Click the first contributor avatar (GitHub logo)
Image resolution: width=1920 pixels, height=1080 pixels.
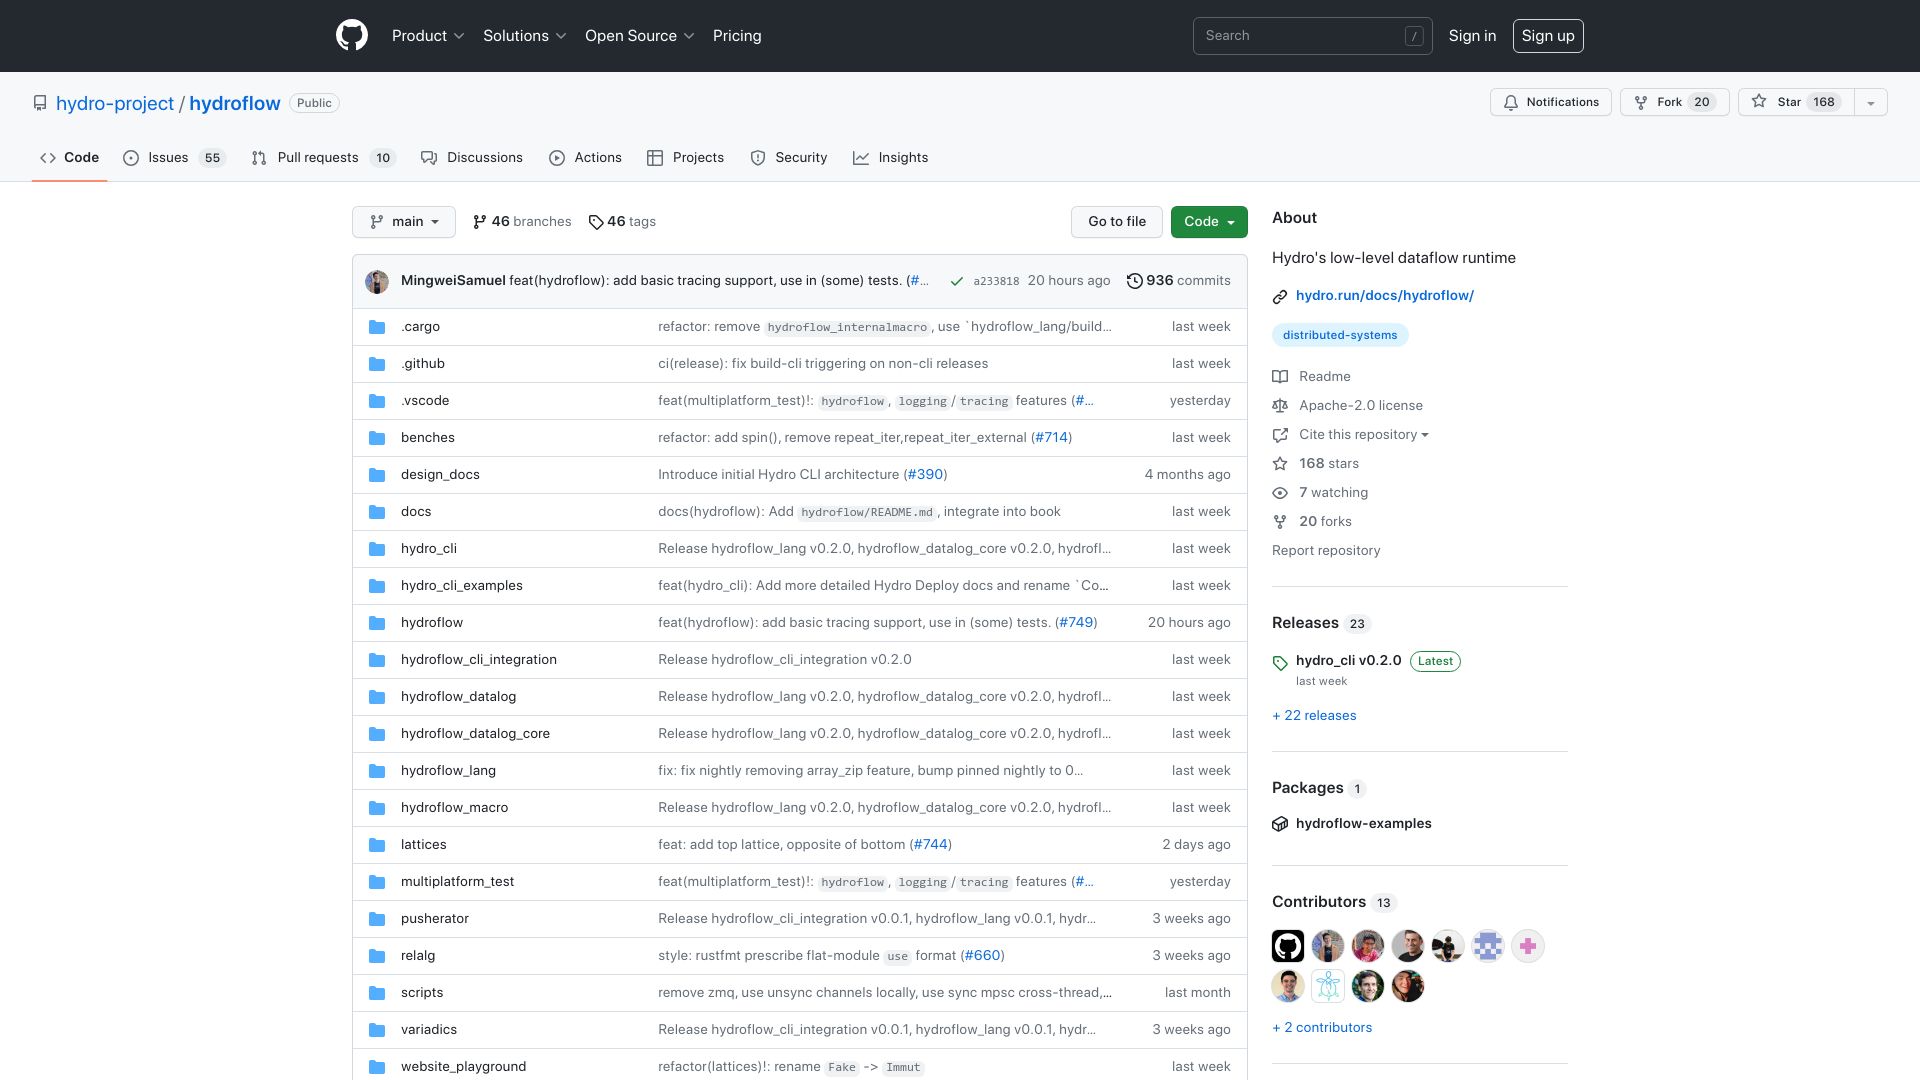[x=1288, y=946]
